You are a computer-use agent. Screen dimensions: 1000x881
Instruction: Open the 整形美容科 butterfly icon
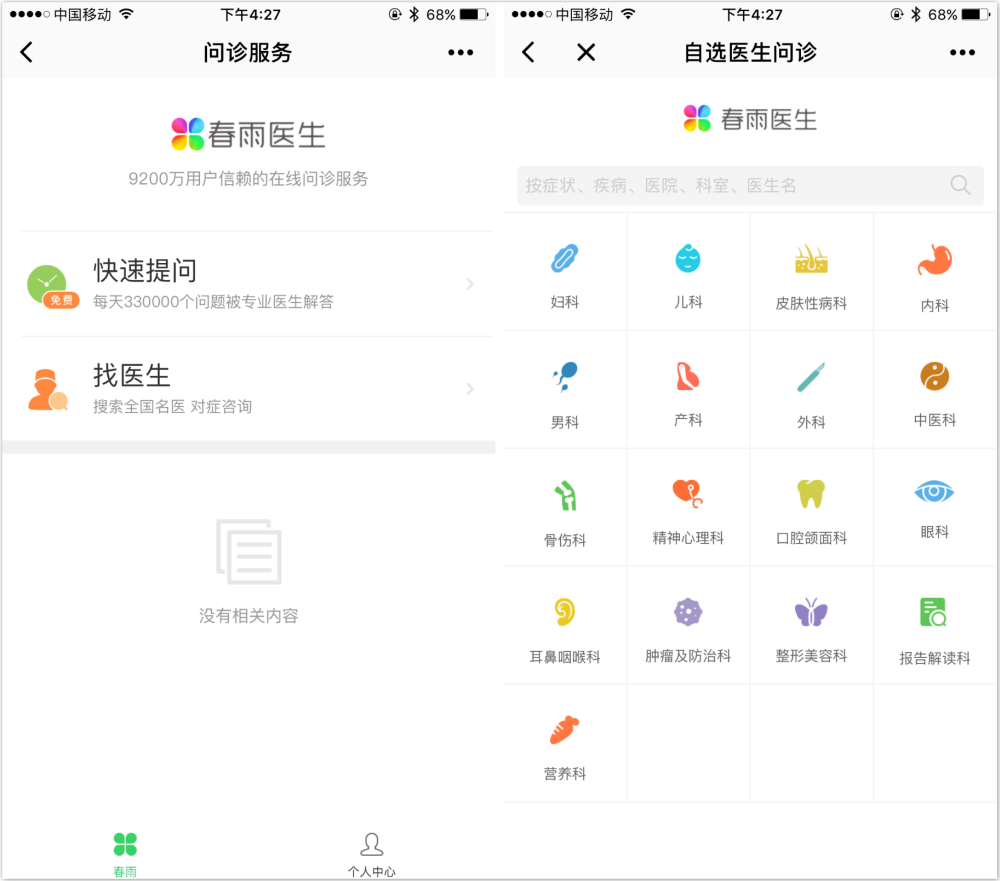(811, 612)
